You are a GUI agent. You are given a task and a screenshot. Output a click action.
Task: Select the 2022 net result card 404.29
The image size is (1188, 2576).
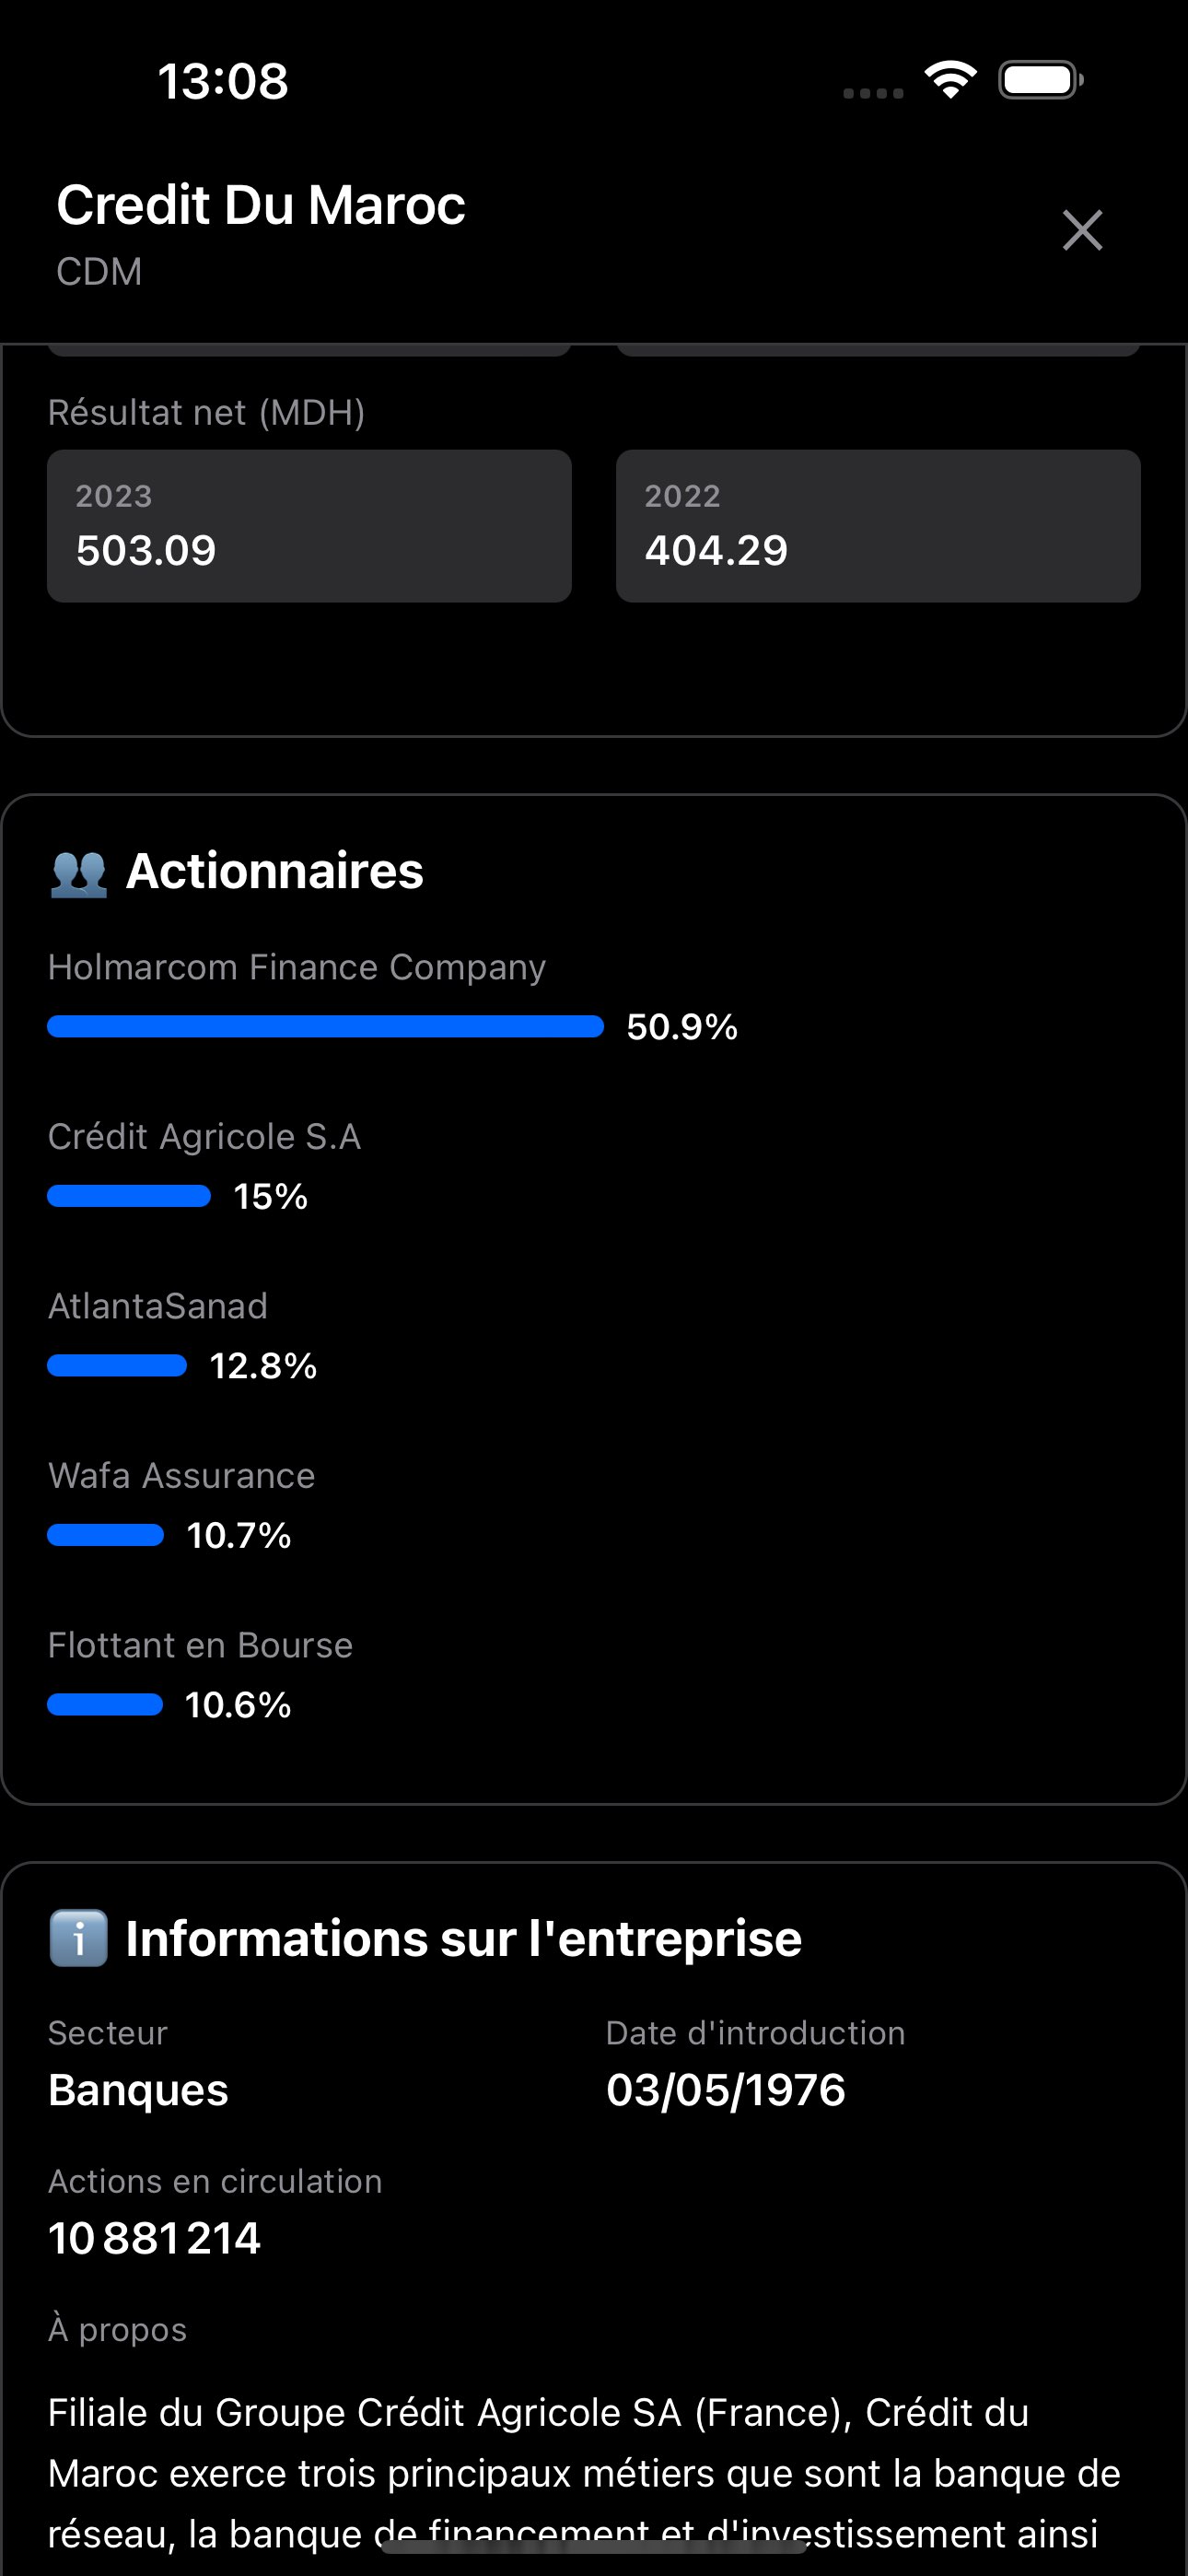coord(877,526)
